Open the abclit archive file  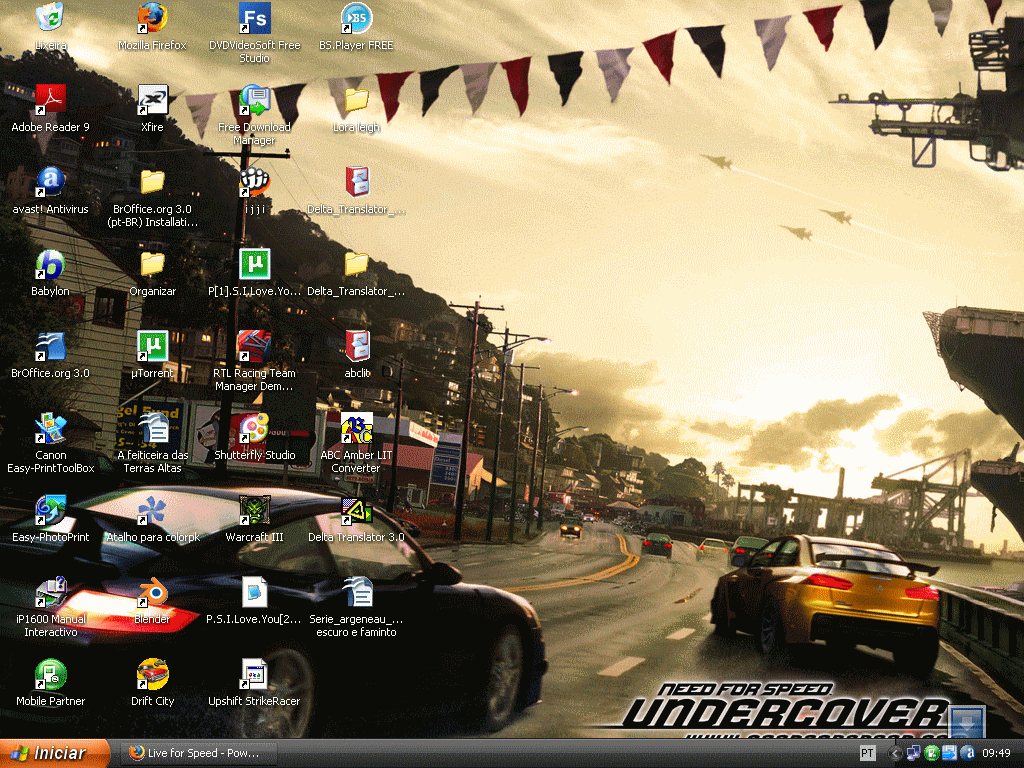tap(356, 345)
